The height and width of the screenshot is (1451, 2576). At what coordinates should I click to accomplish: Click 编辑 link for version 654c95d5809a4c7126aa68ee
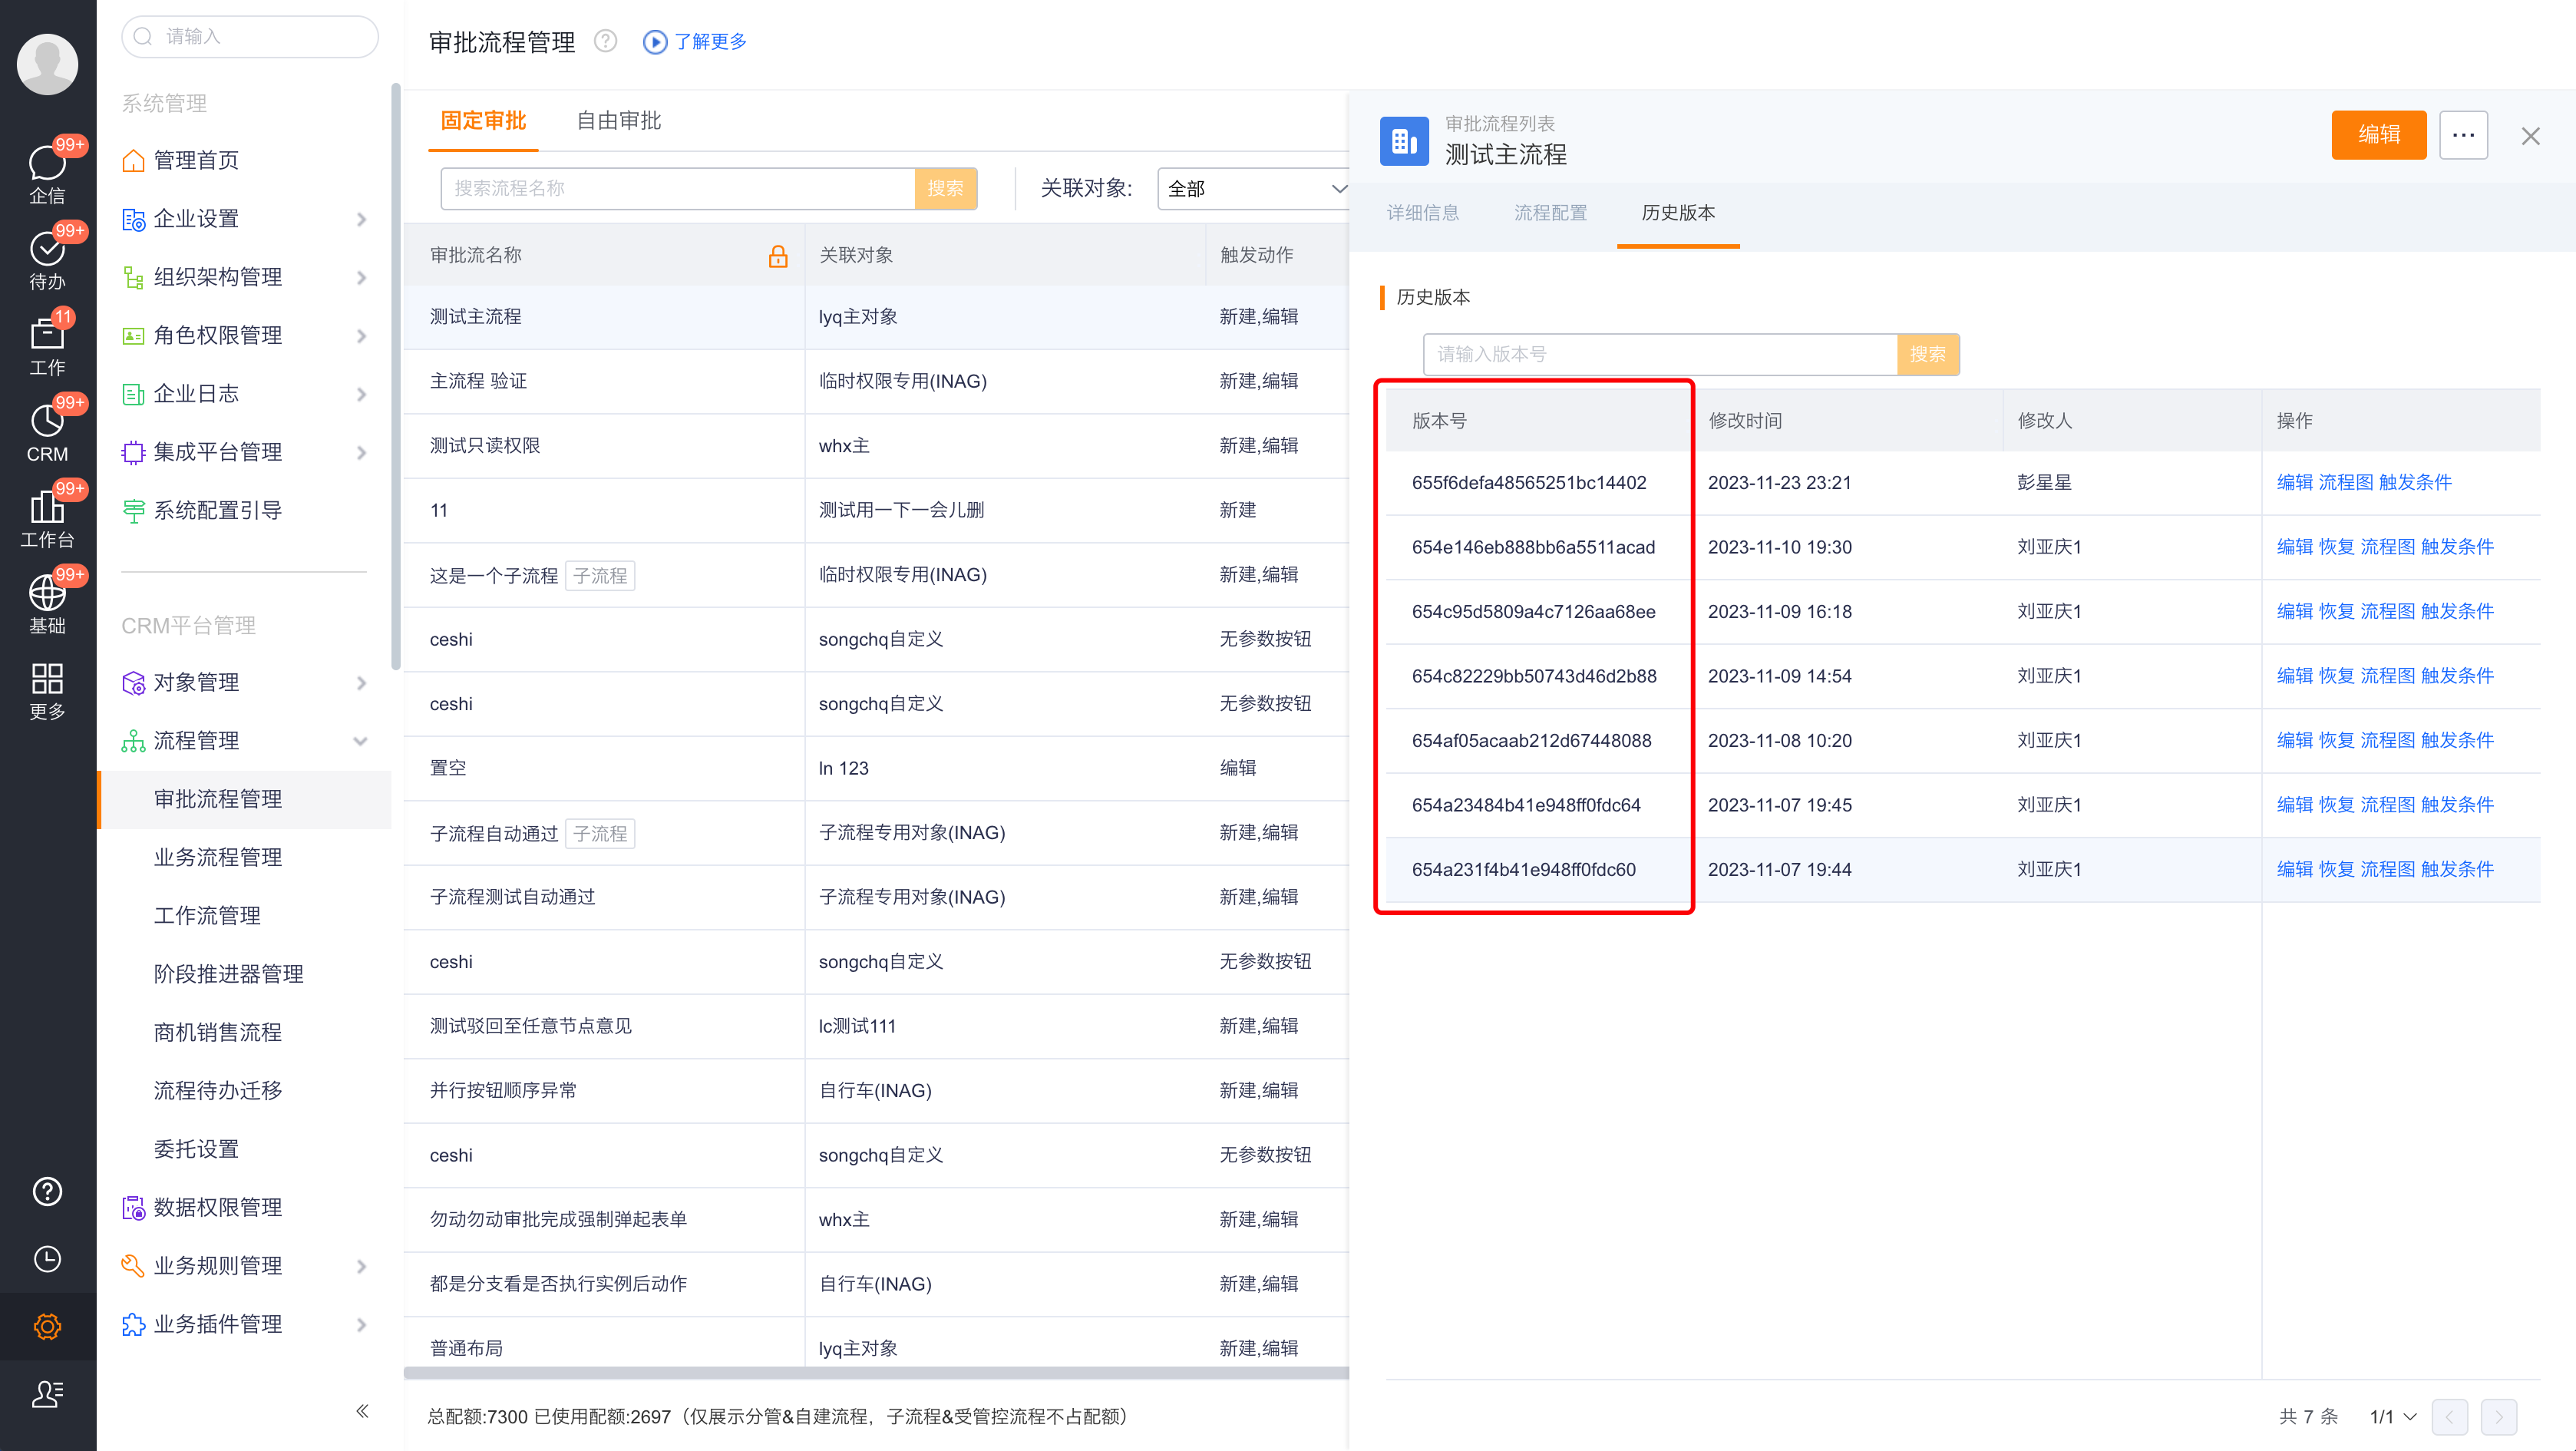click(2294, 611)
